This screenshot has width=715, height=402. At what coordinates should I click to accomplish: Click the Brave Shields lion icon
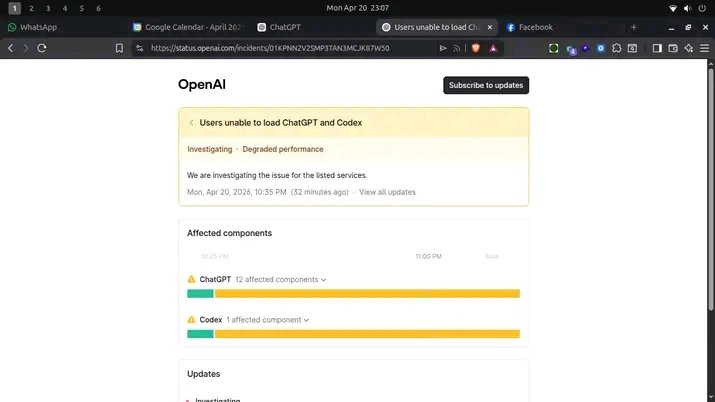(476, 48)
